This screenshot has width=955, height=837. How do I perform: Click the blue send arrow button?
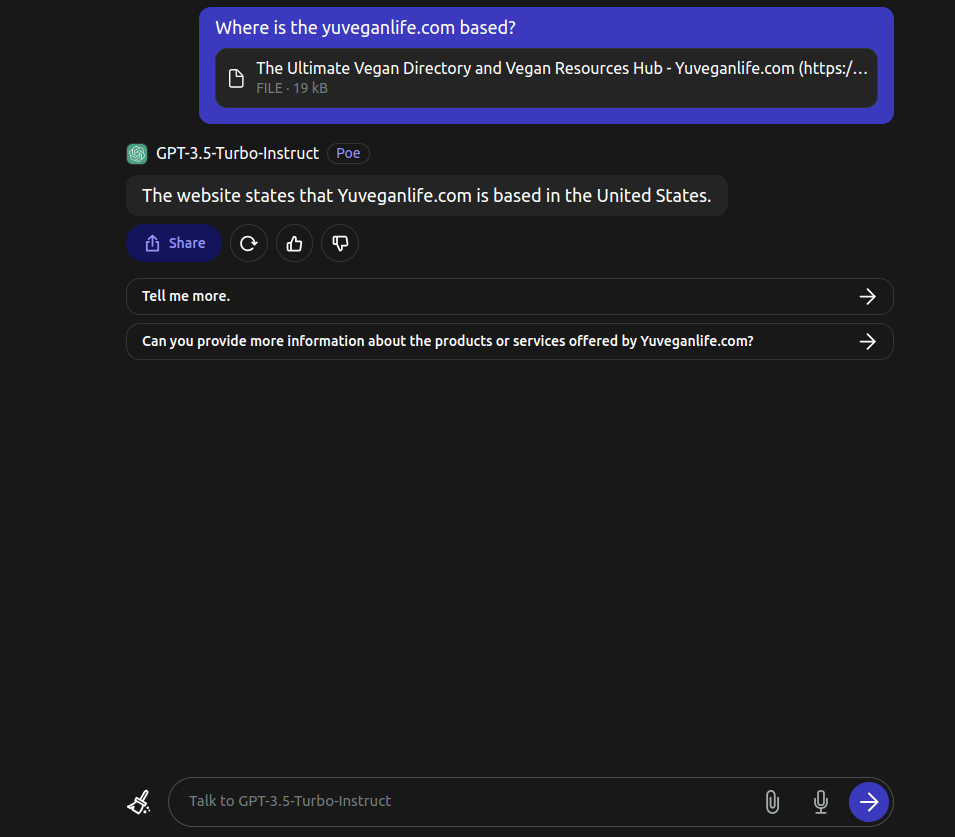point(869,802)
